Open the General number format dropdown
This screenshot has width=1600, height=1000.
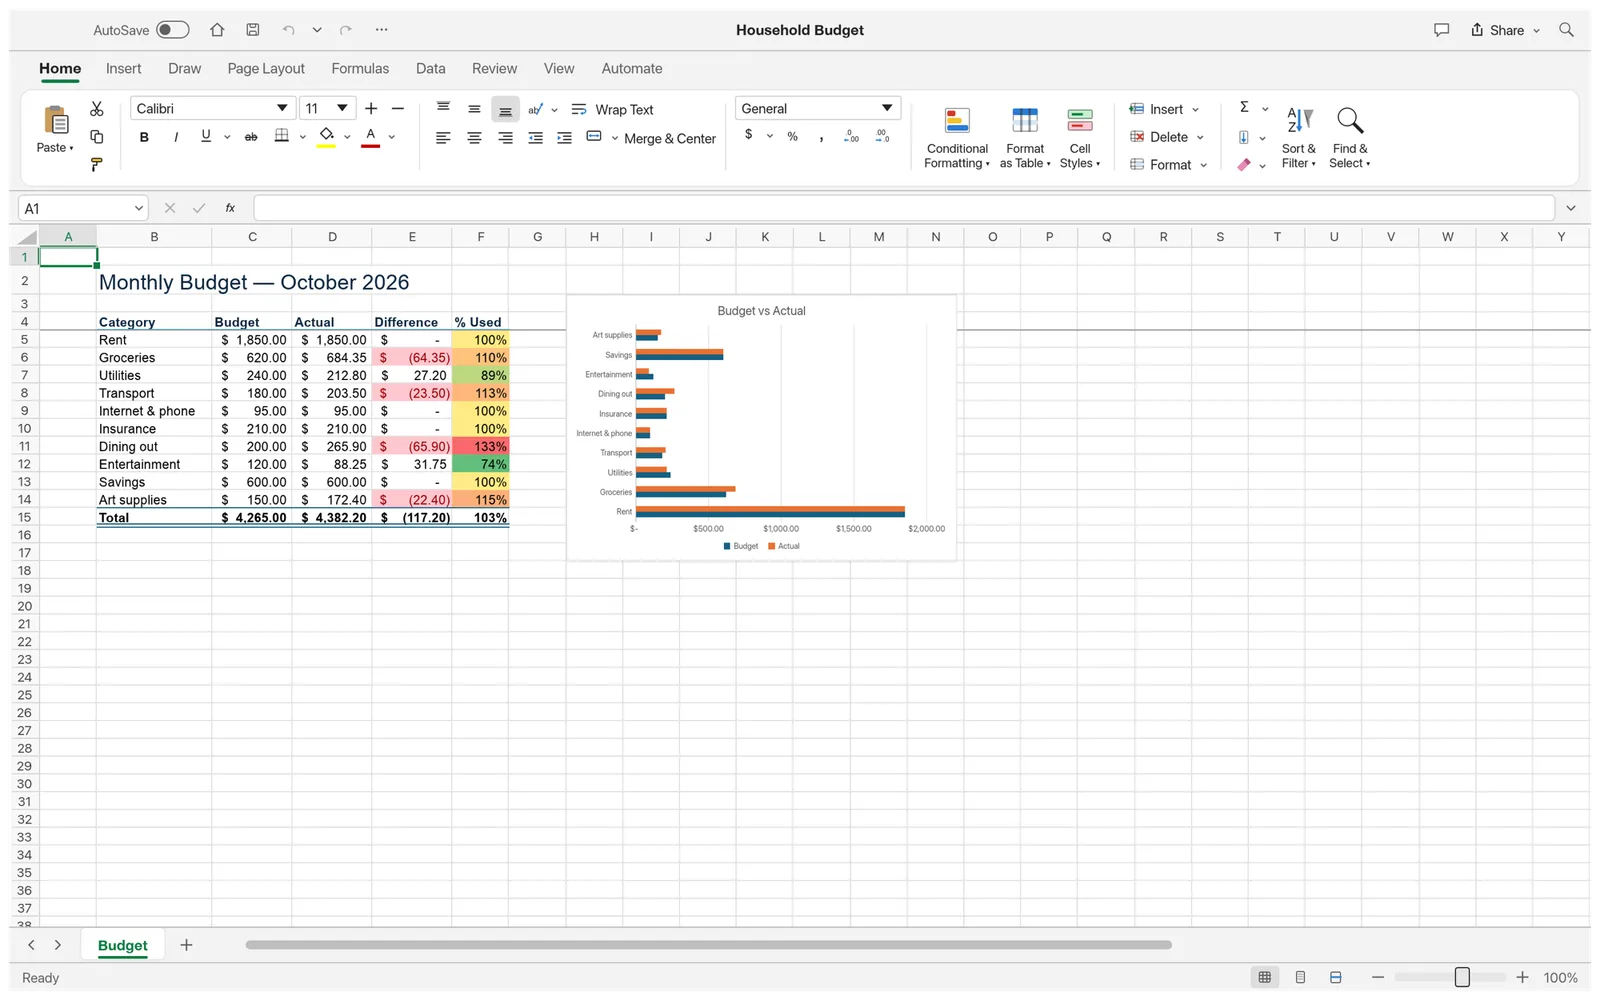tap(886, 108)
